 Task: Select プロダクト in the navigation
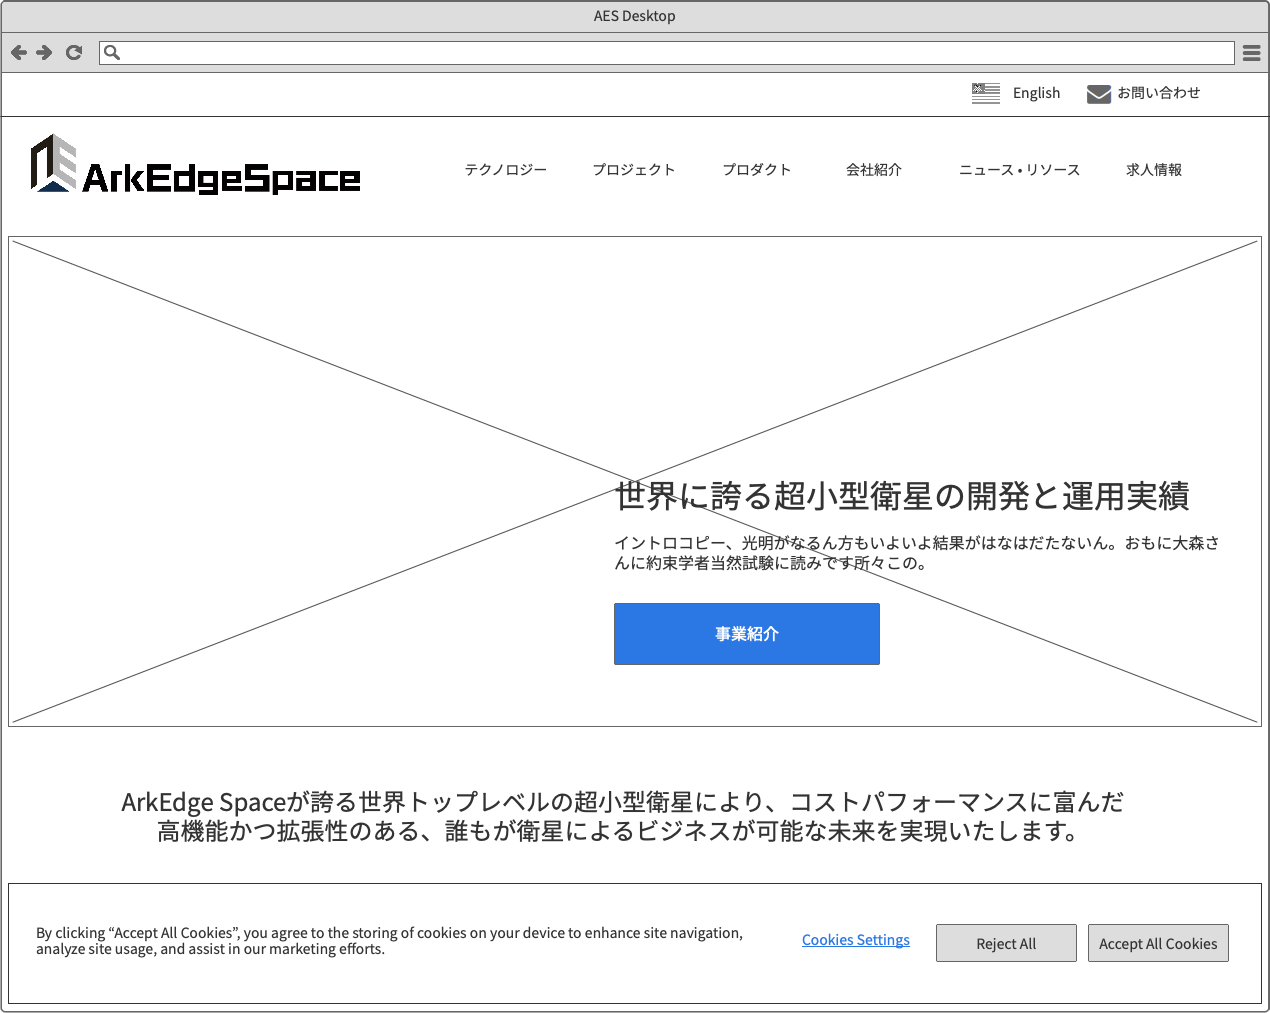(x=756, y=170)
